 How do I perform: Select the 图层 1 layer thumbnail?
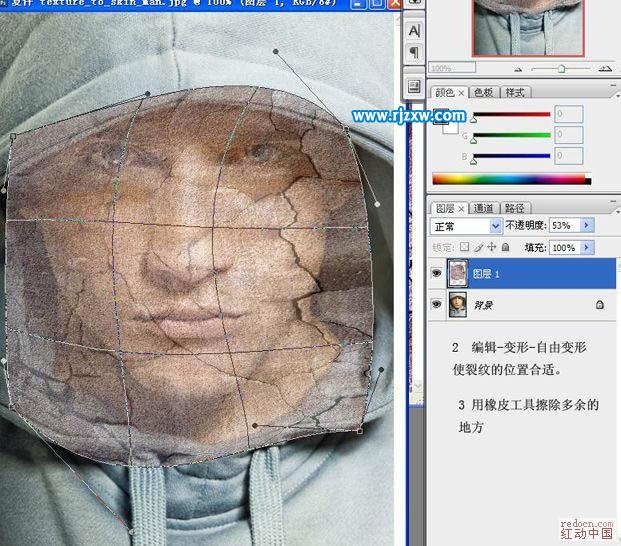click(457, 273)
